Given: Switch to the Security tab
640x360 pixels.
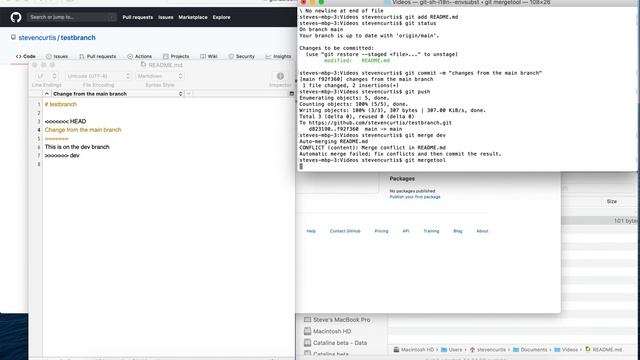Looking at the screenshot, I should [x=241, y=56].
